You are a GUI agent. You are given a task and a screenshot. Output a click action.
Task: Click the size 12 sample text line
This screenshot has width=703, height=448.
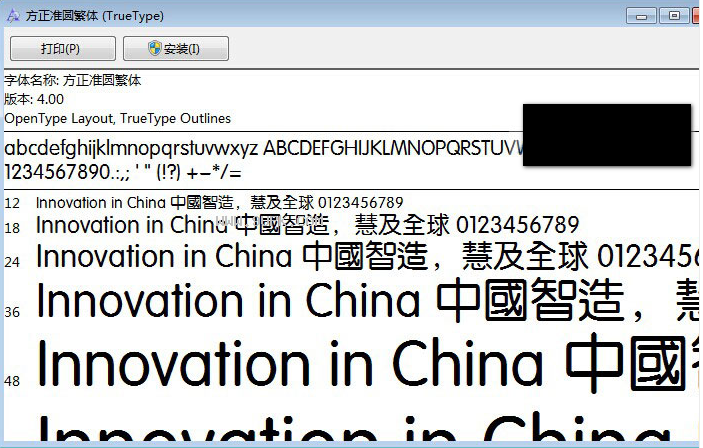(x=220, y=203)
